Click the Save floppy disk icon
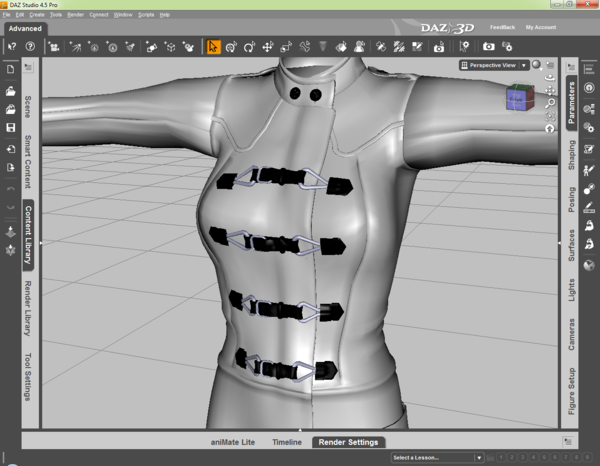Image resolution: width=600 pixels, height=466 pixels. pyautogui.click(x=10, y=128)
